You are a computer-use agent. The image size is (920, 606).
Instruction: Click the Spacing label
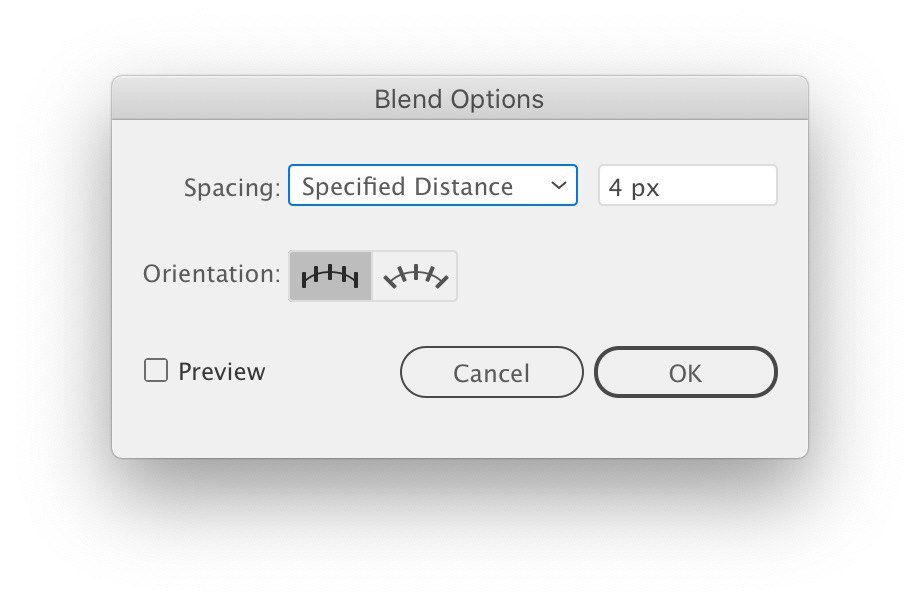232,188
